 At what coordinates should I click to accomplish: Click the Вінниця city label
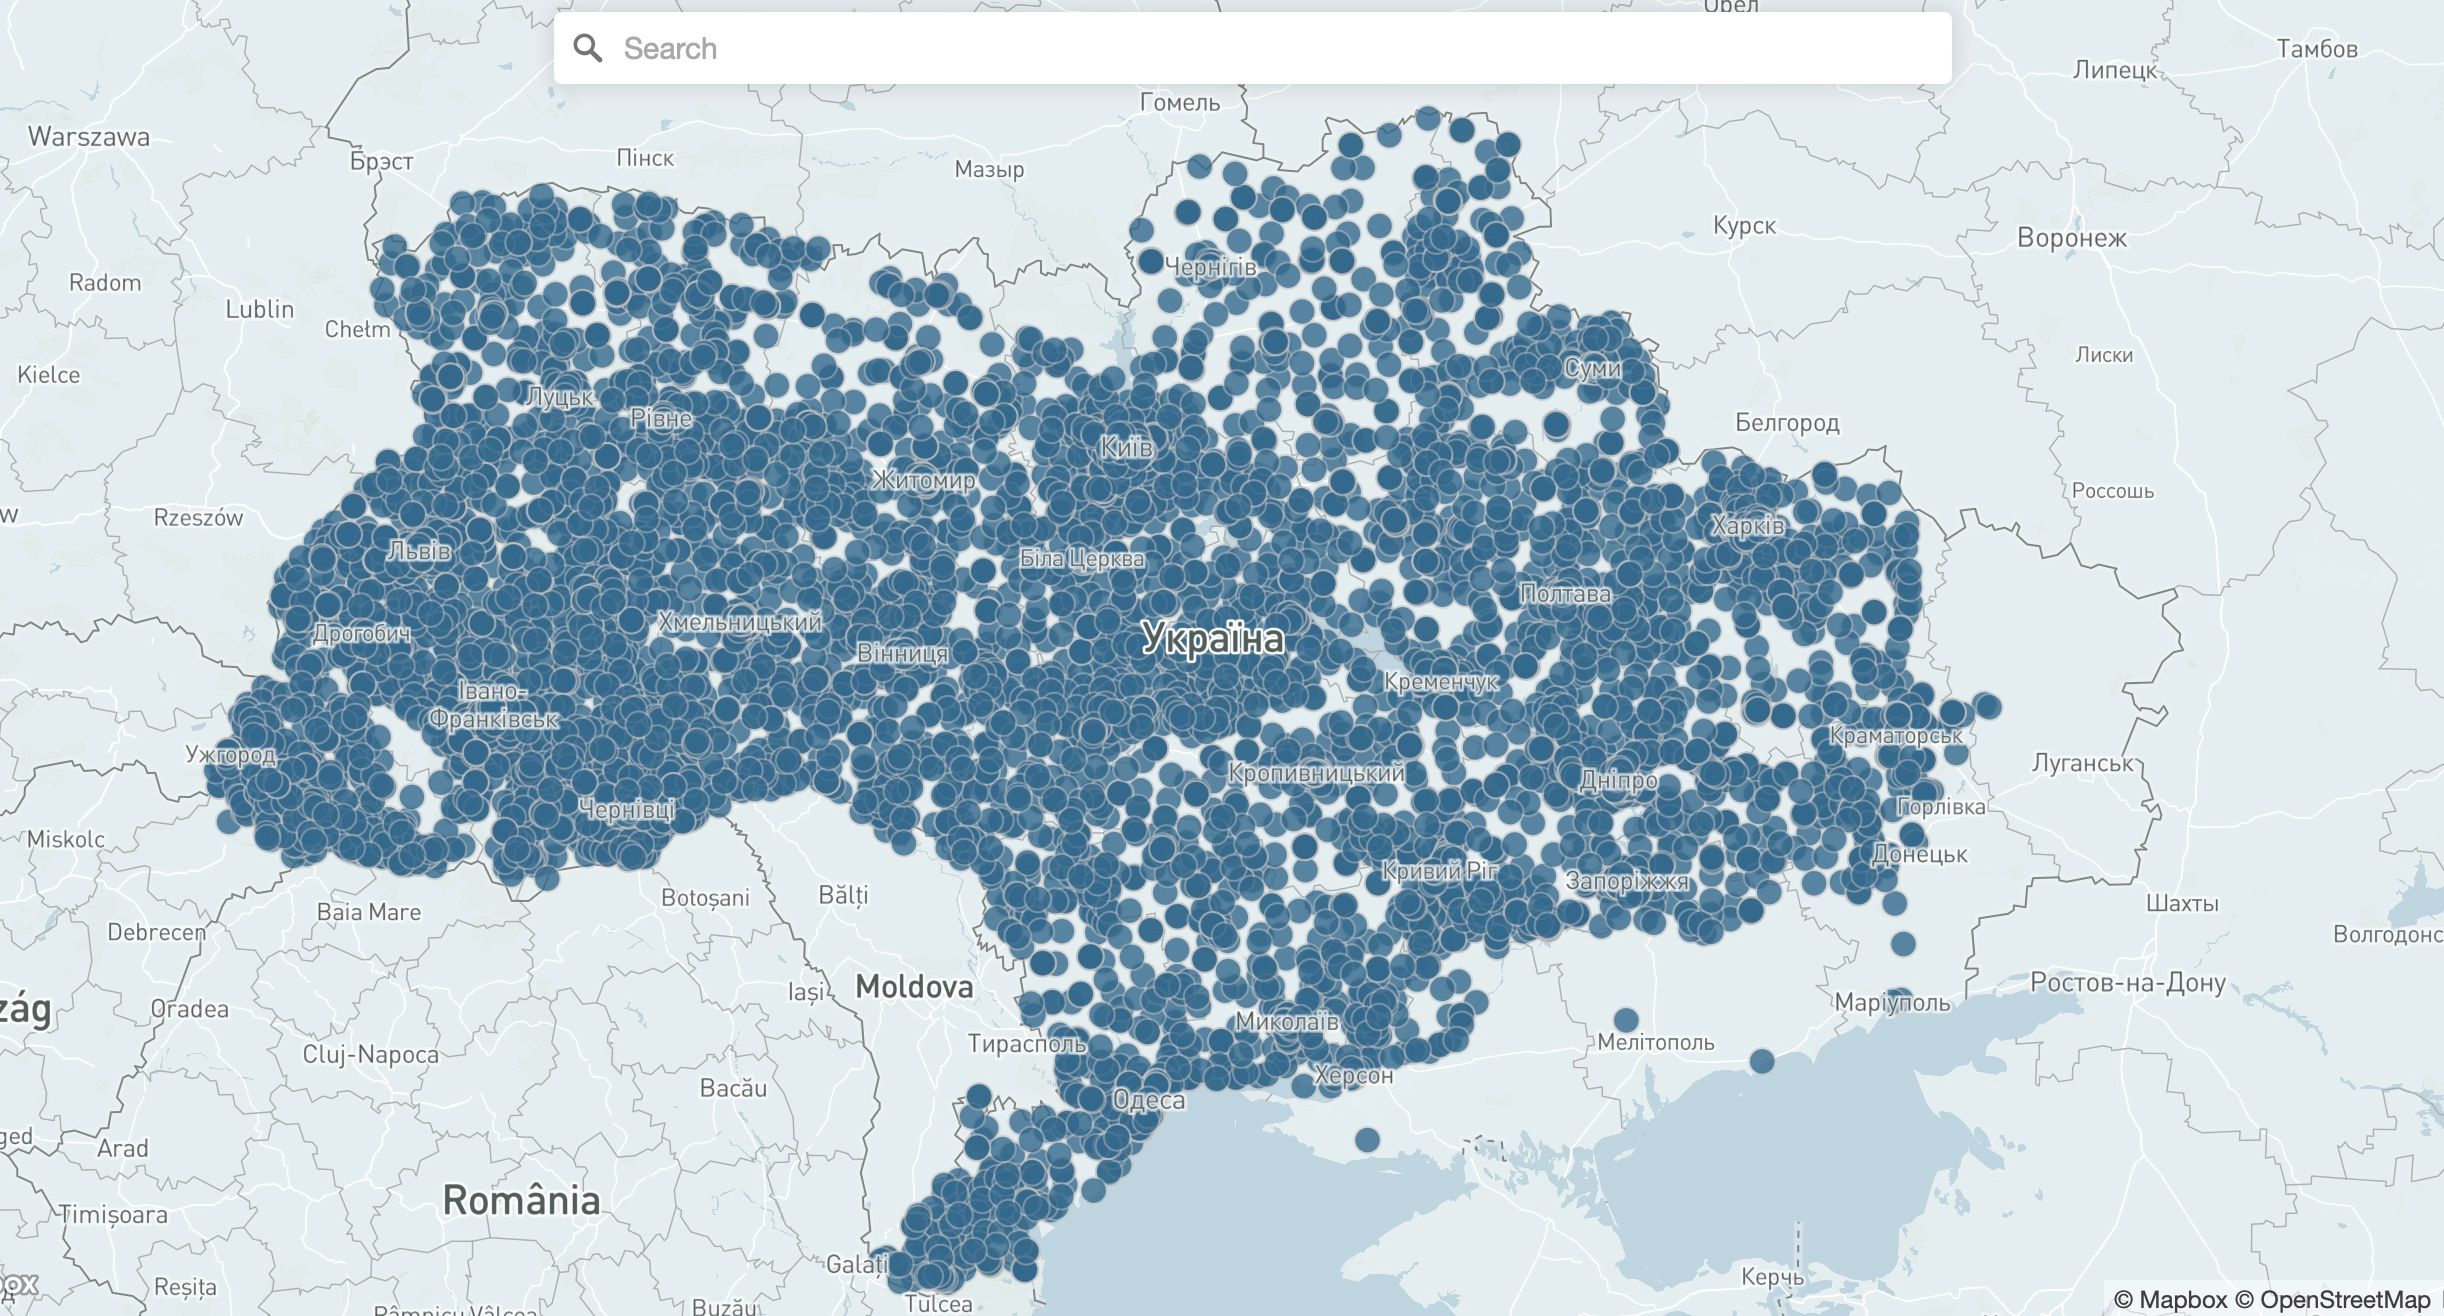tap(903, 653)
